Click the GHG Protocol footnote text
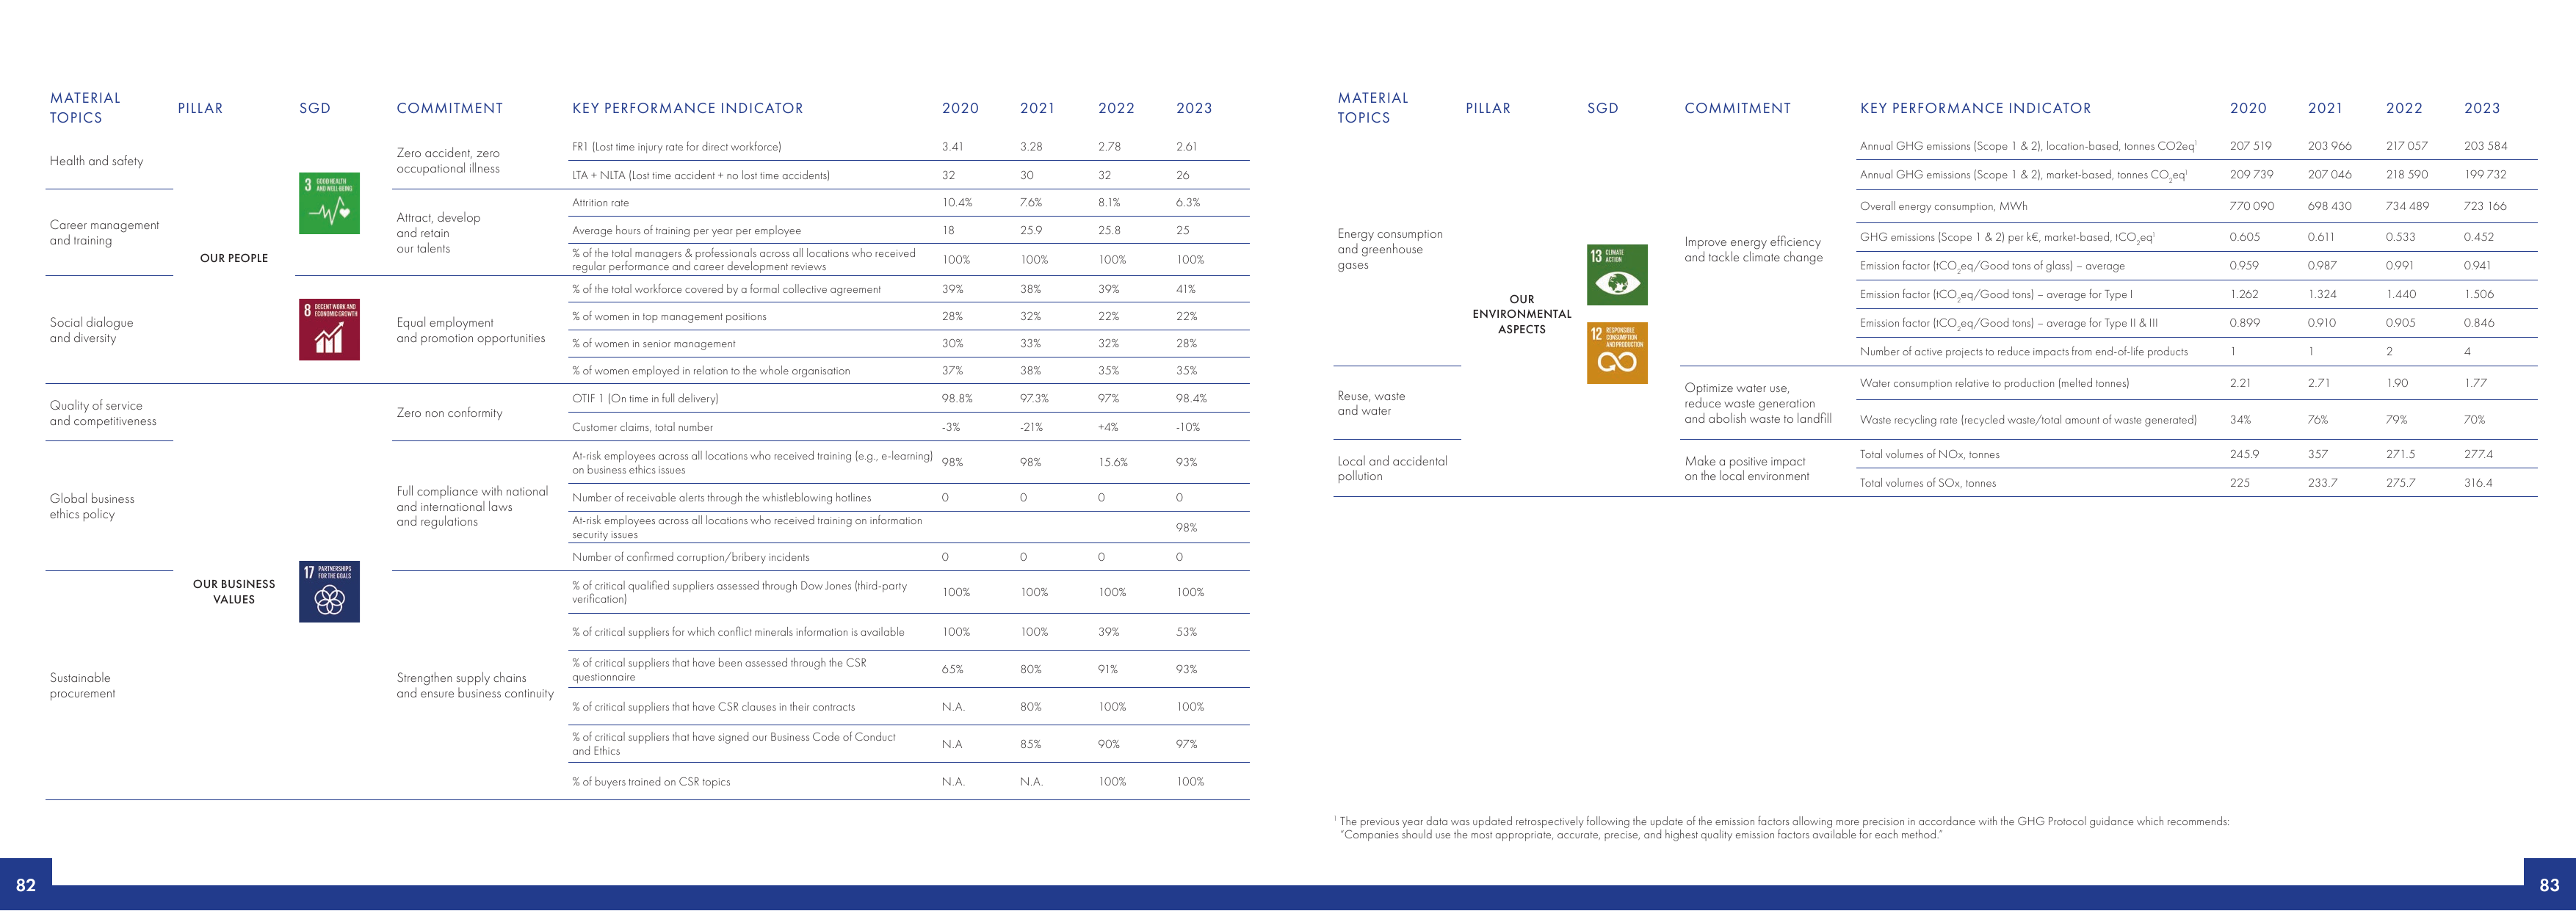The width and height of the screenshot is (2576, 911). pos(1783,828)
